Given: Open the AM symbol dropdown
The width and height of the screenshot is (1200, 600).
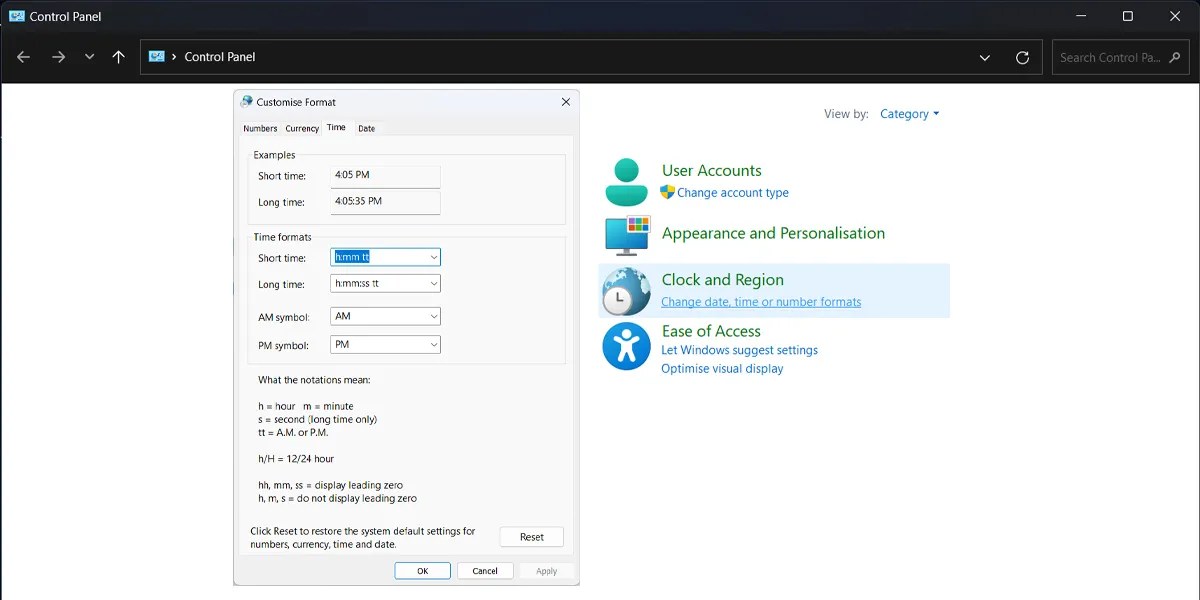Looking at the screenshot, I should [433, 316].
